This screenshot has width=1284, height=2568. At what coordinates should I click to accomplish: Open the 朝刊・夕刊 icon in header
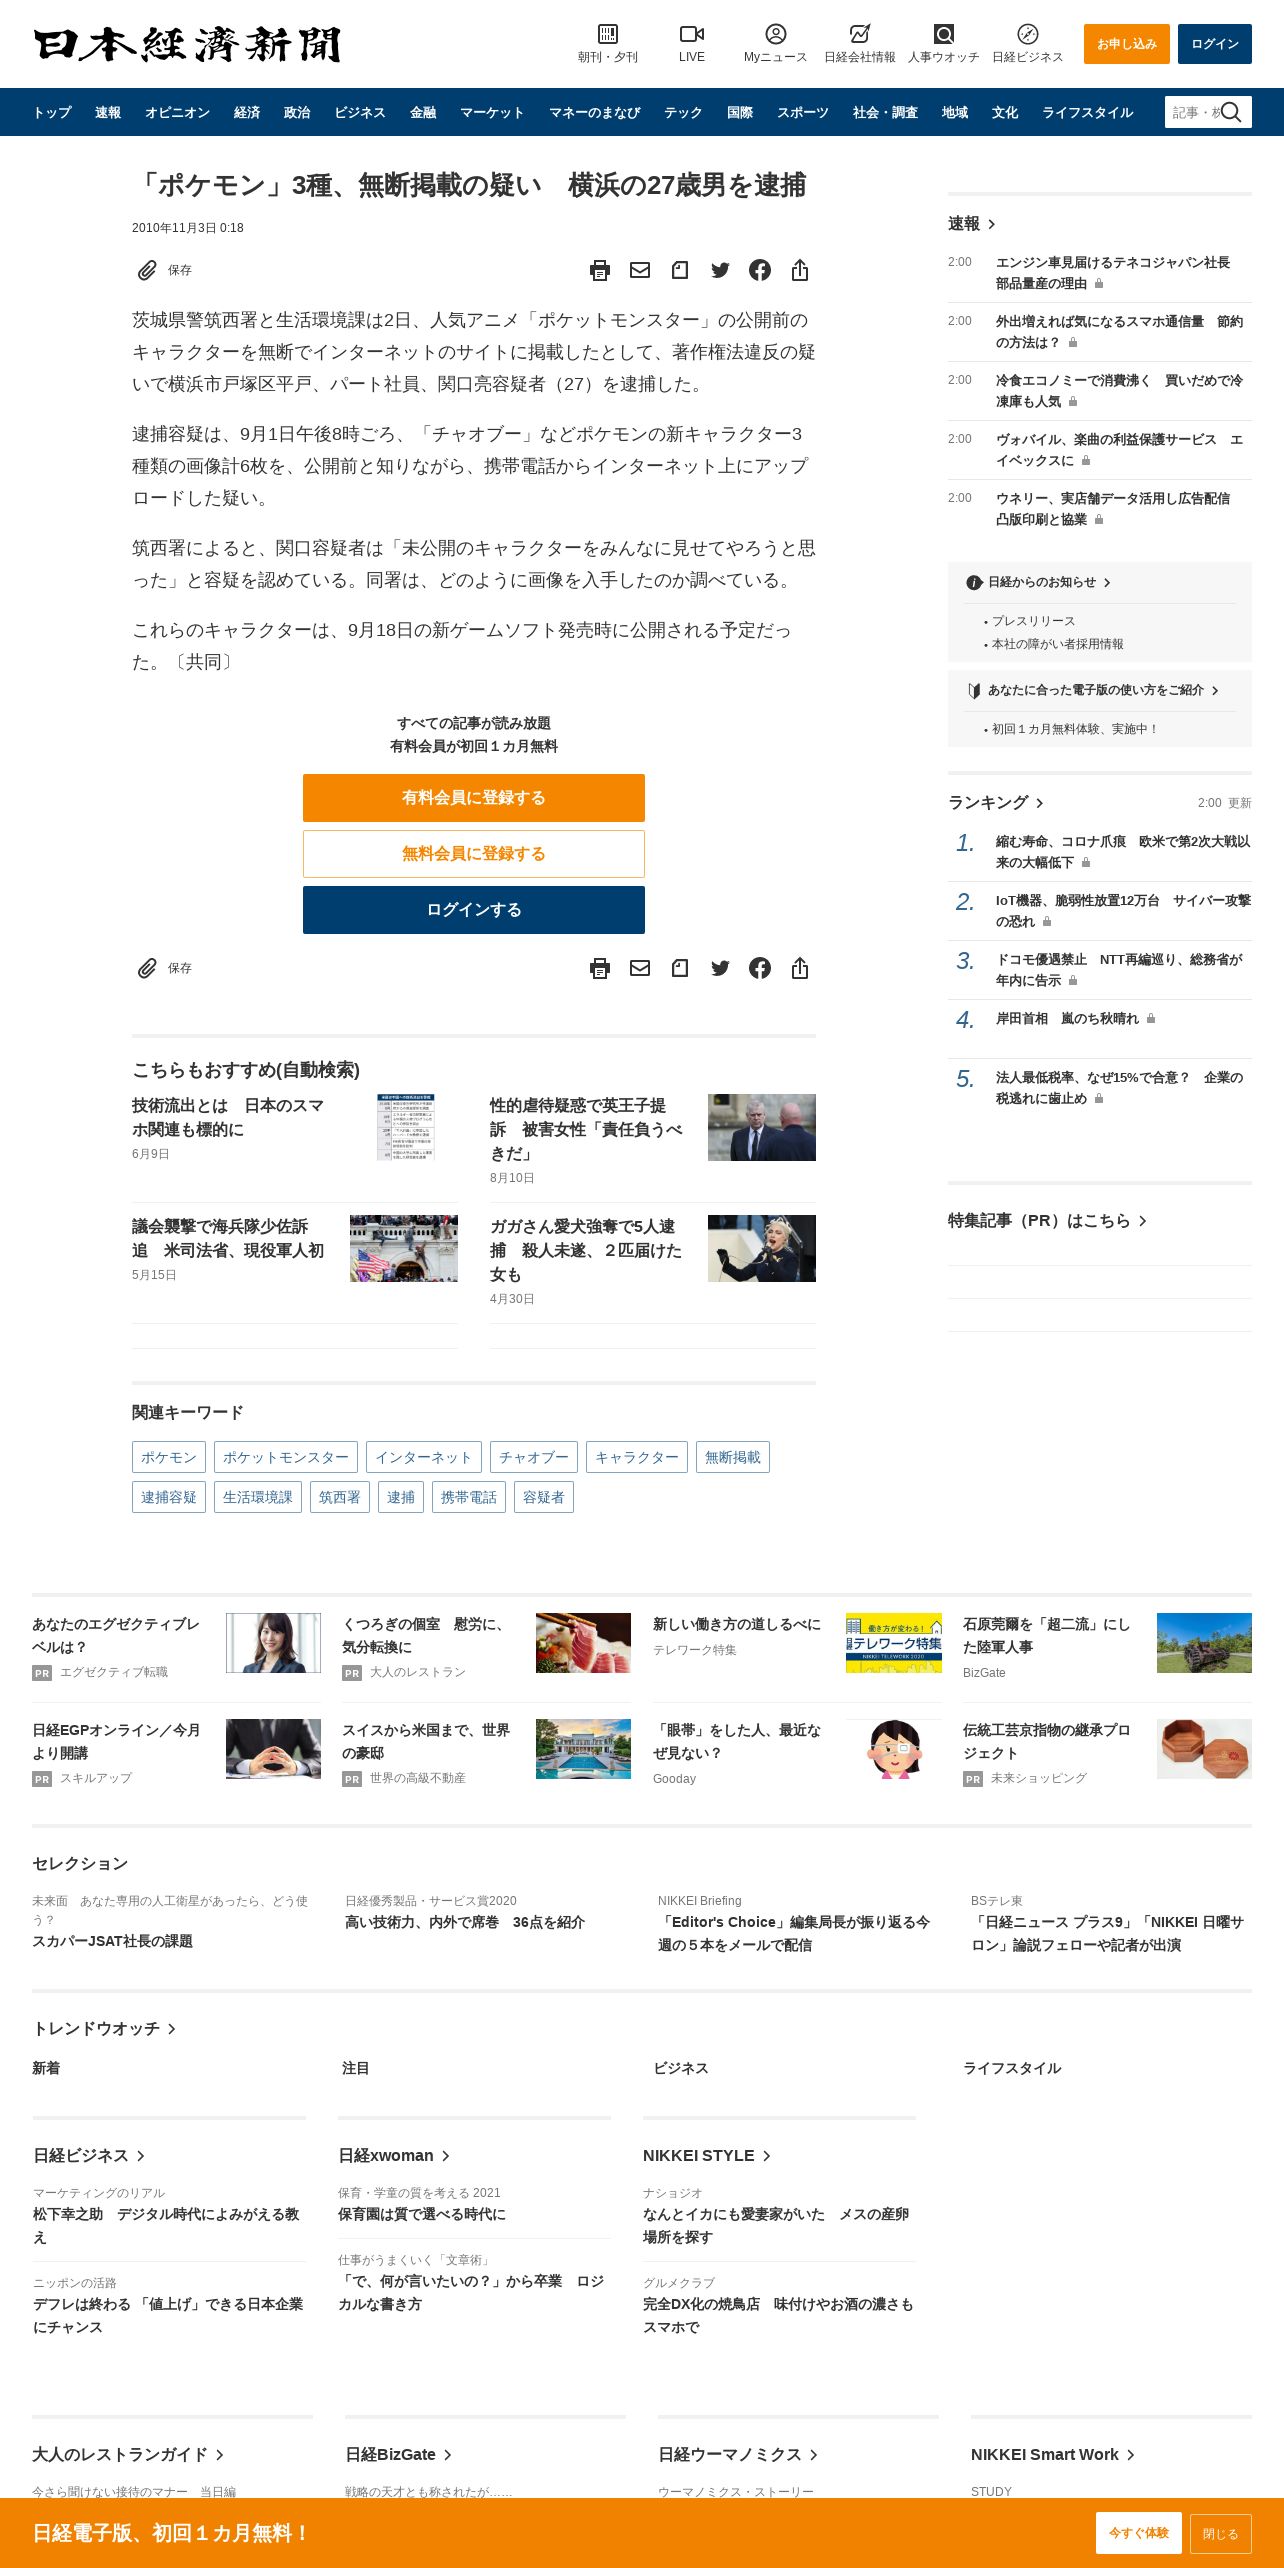pyautogui.click(x=607, y=34)
